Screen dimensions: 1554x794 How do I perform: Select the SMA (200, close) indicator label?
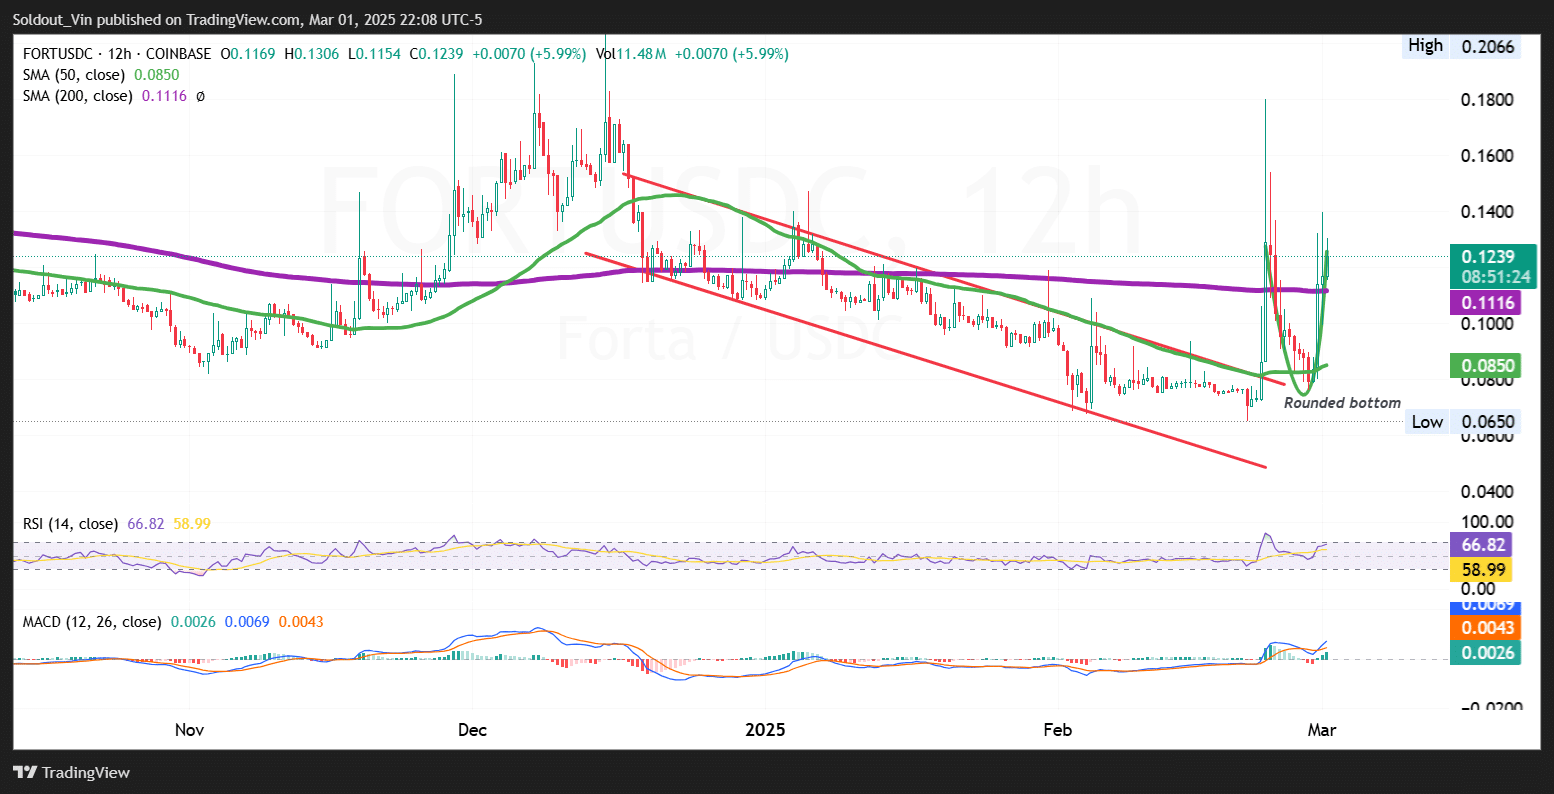(77, 96)
